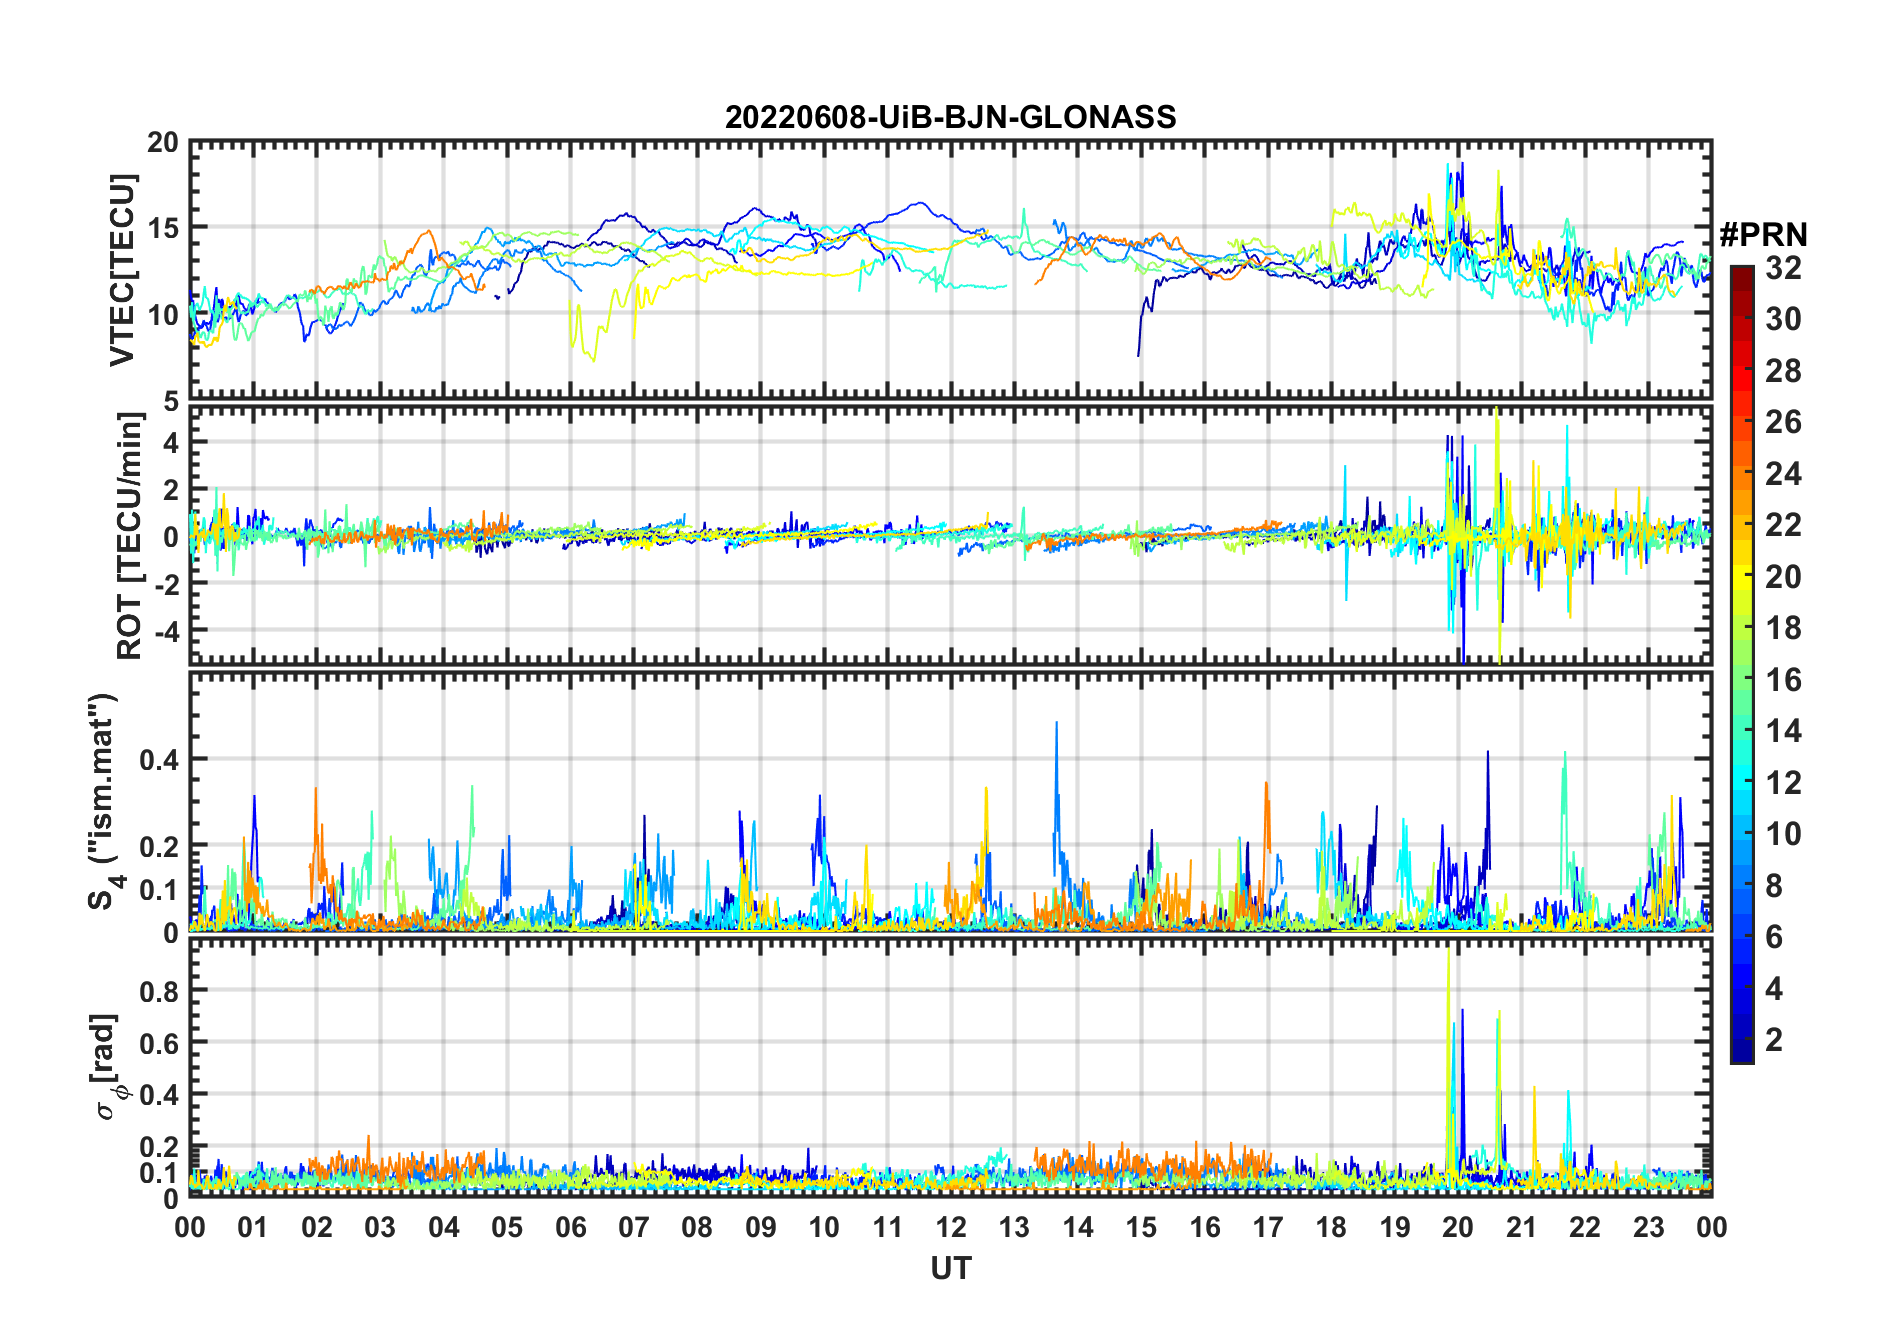The height and width of the screenshot is (1330, 1902).
Task: Click colorbar tick label 22
Action: (1783, 525)
